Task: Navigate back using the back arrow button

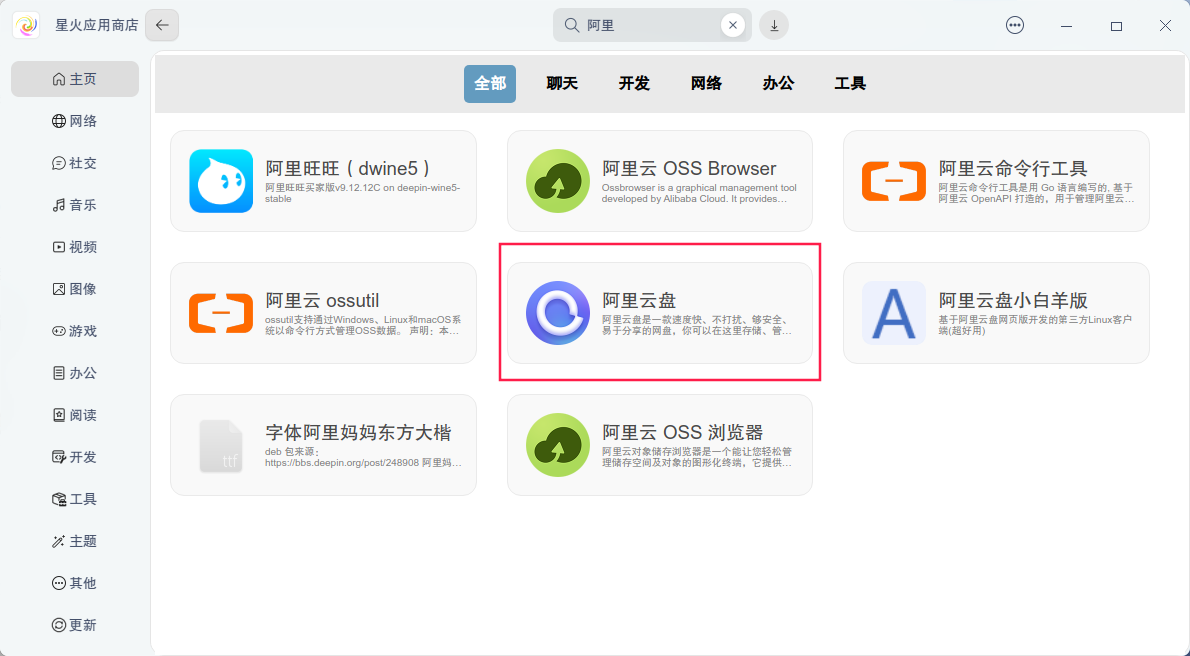Action: tap(161, 25)
